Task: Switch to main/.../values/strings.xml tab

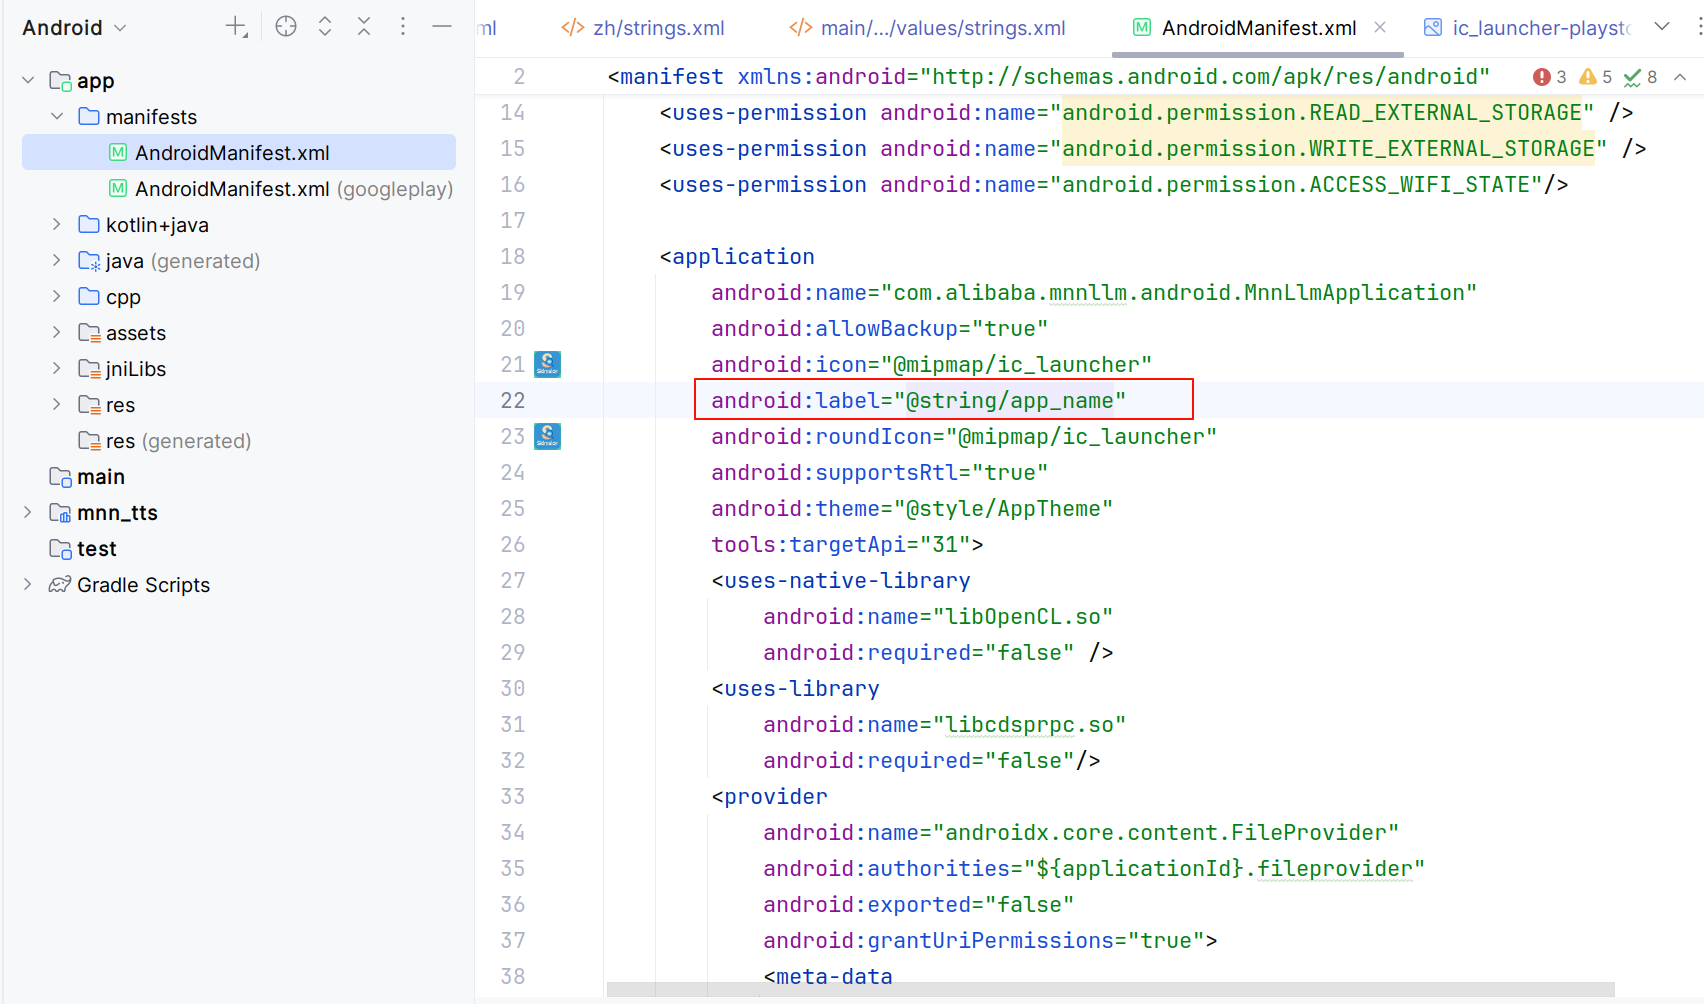Action: [927, 28]
